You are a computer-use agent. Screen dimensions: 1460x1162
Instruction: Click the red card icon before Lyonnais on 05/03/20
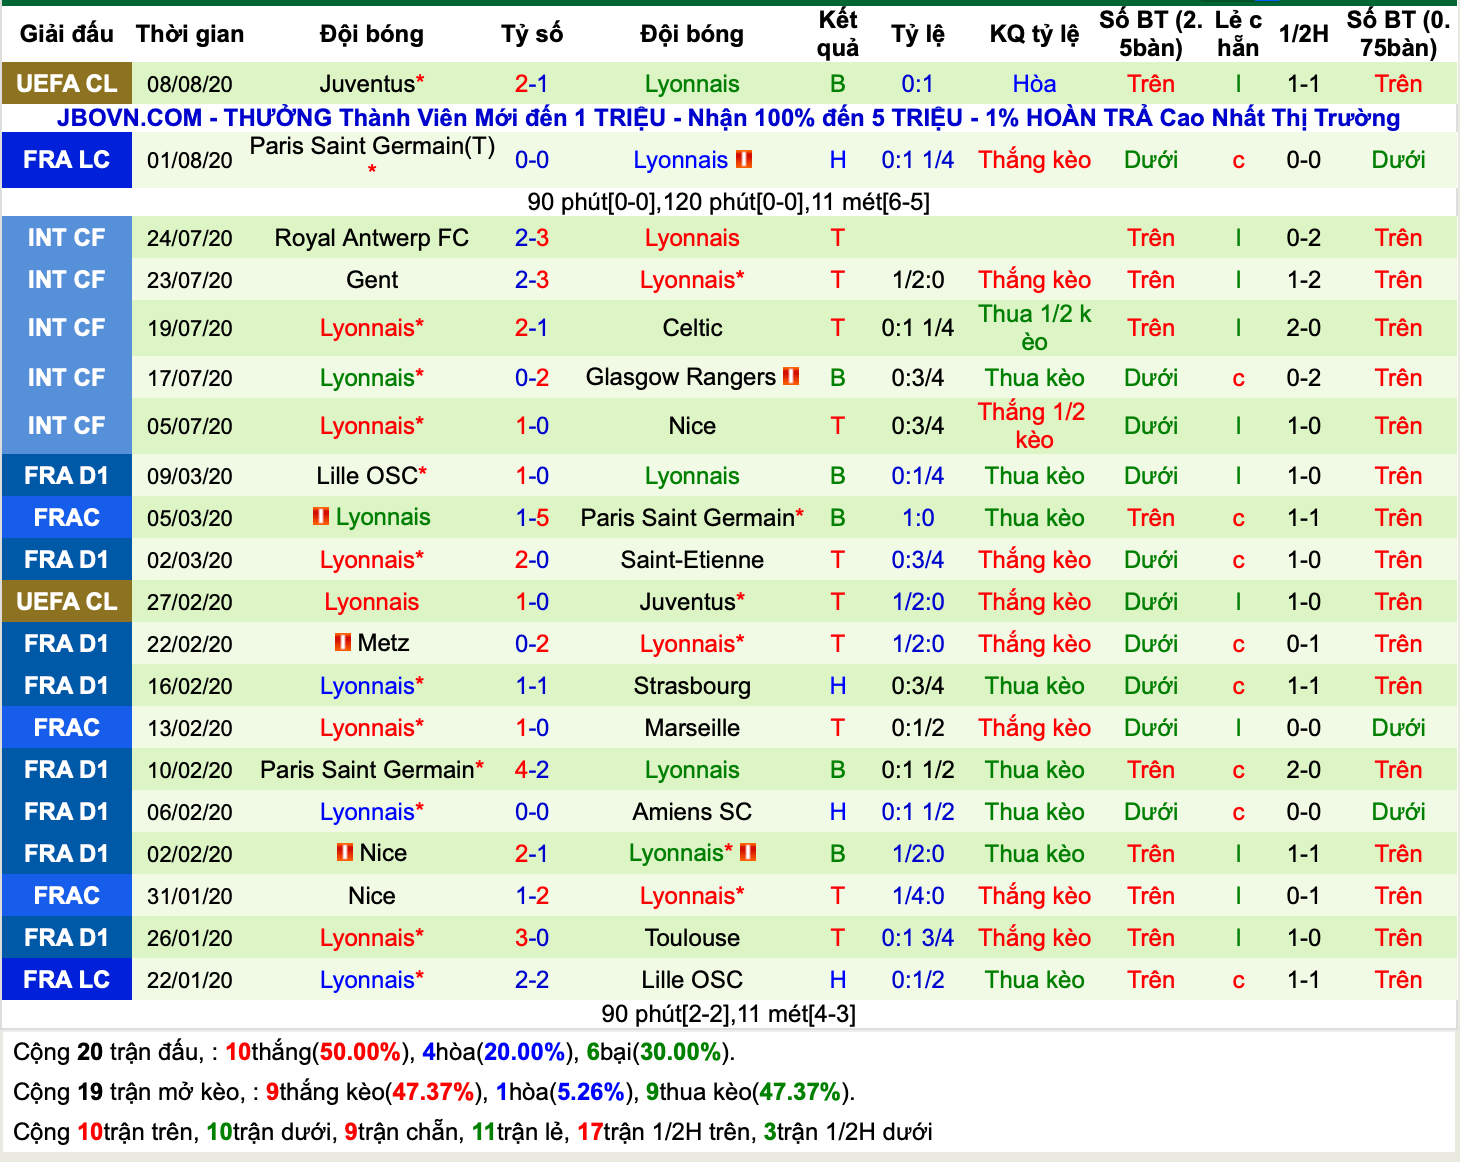coord(321,517)
